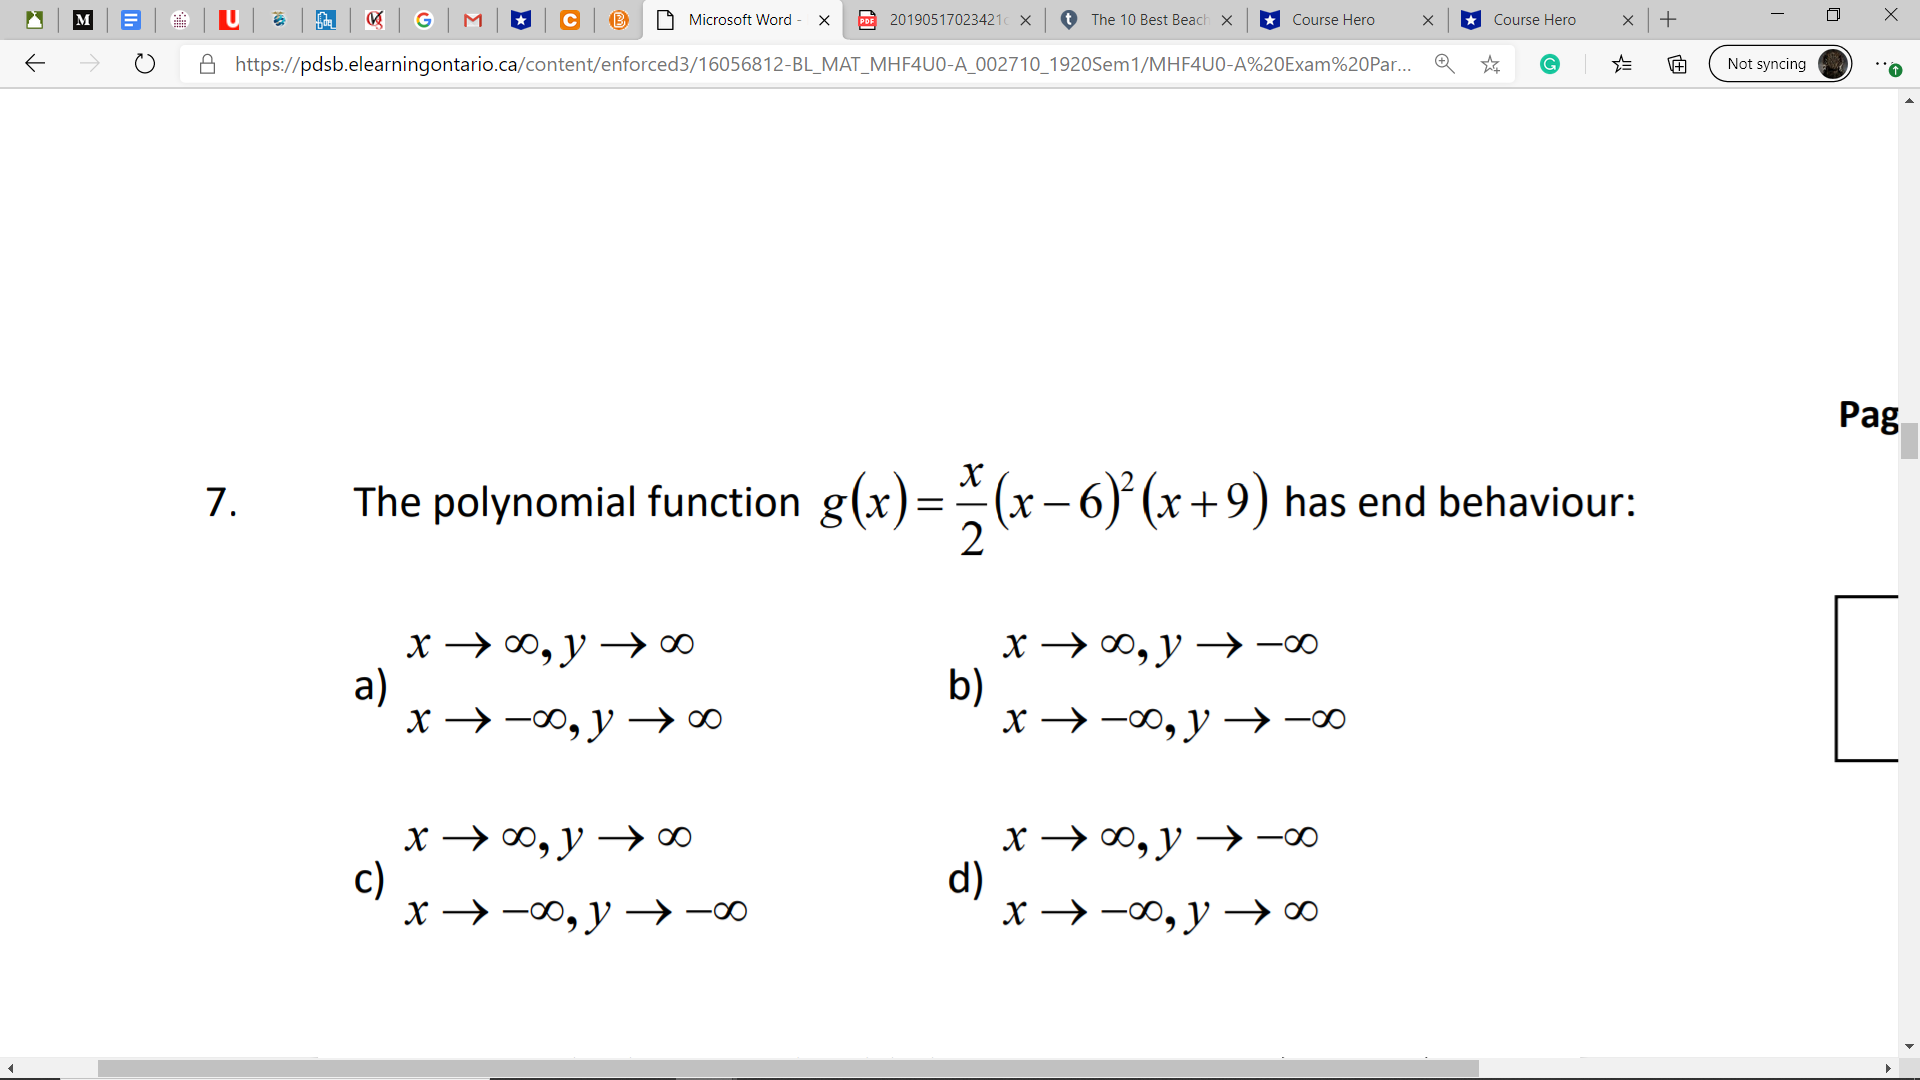Click the browser Back arrow button

36,63
